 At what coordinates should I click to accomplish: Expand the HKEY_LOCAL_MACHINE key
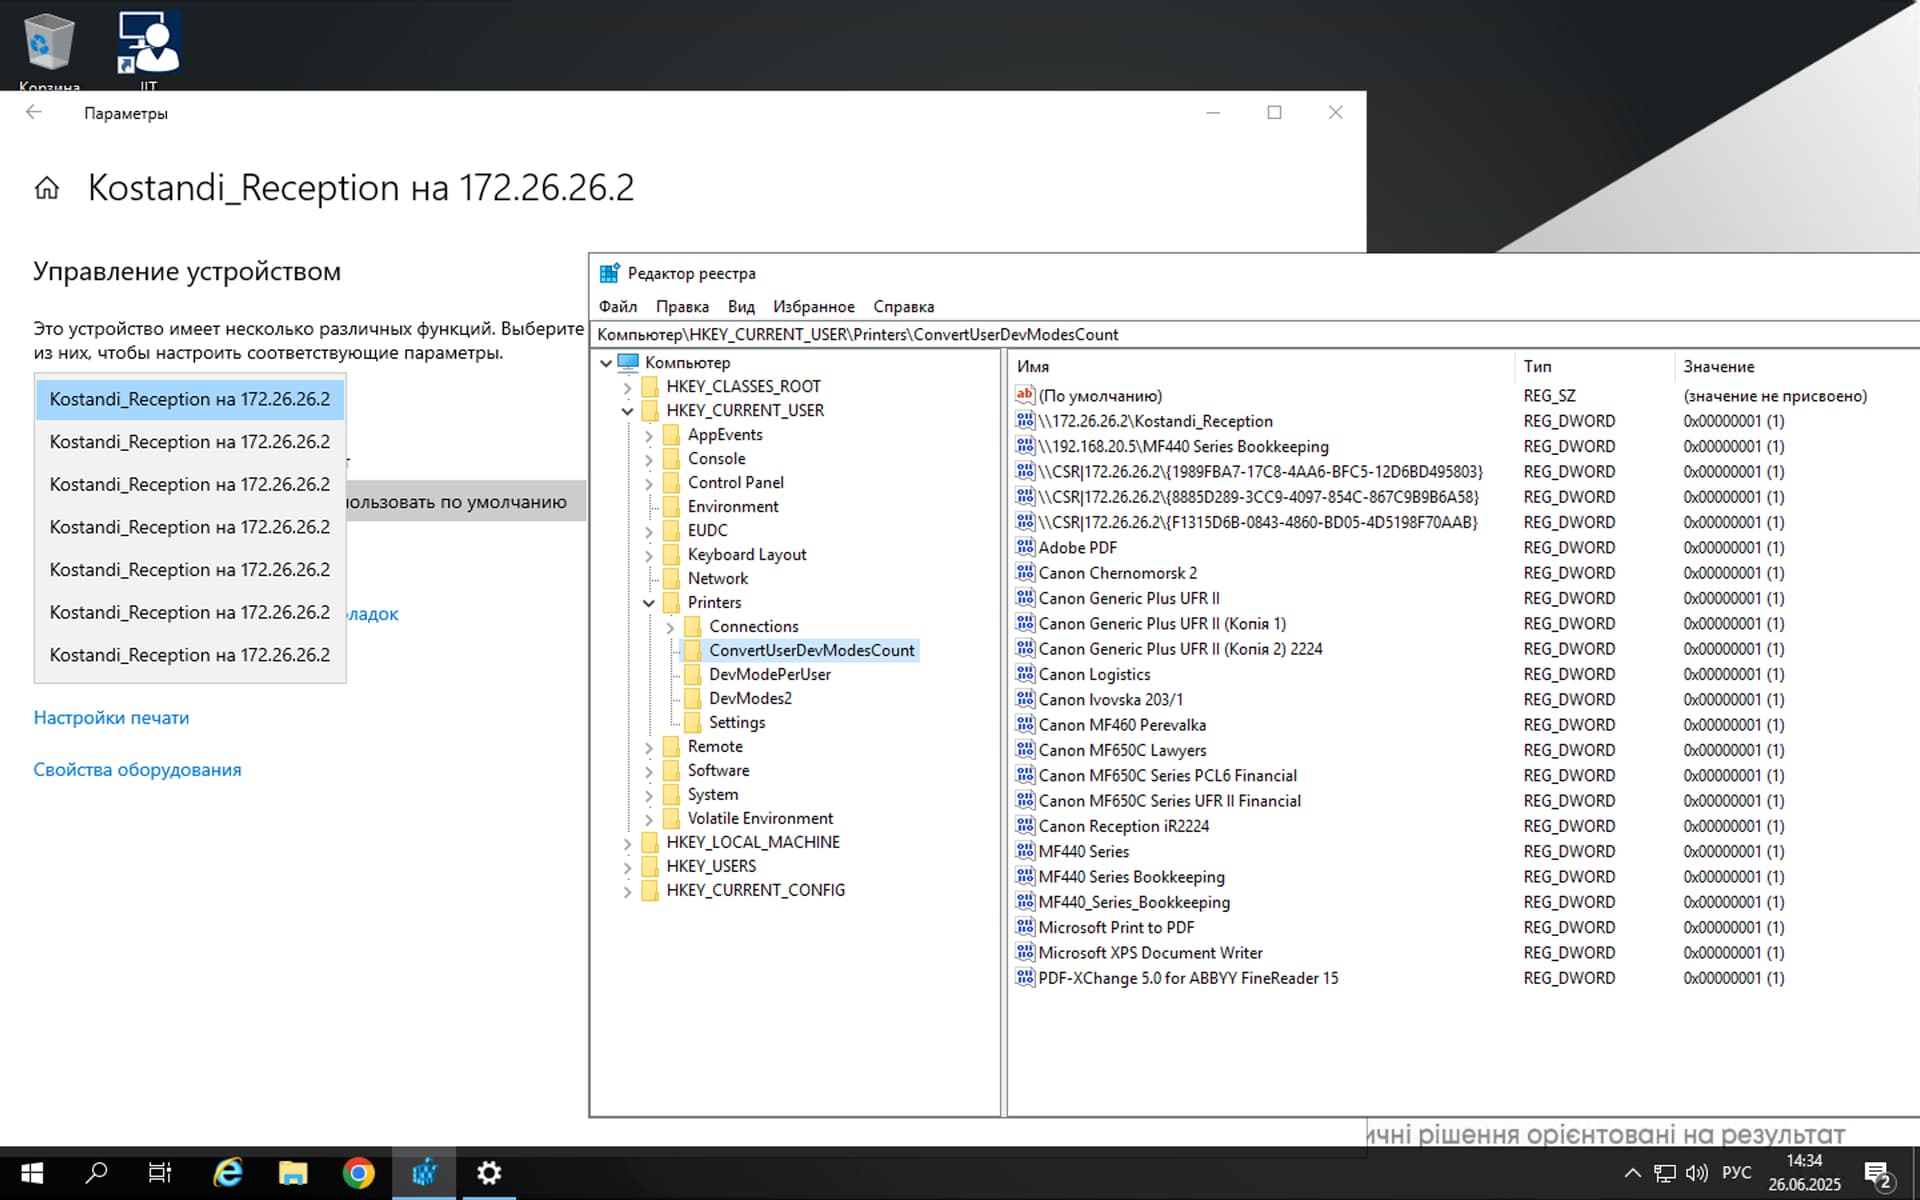click(x=628, y=842)
